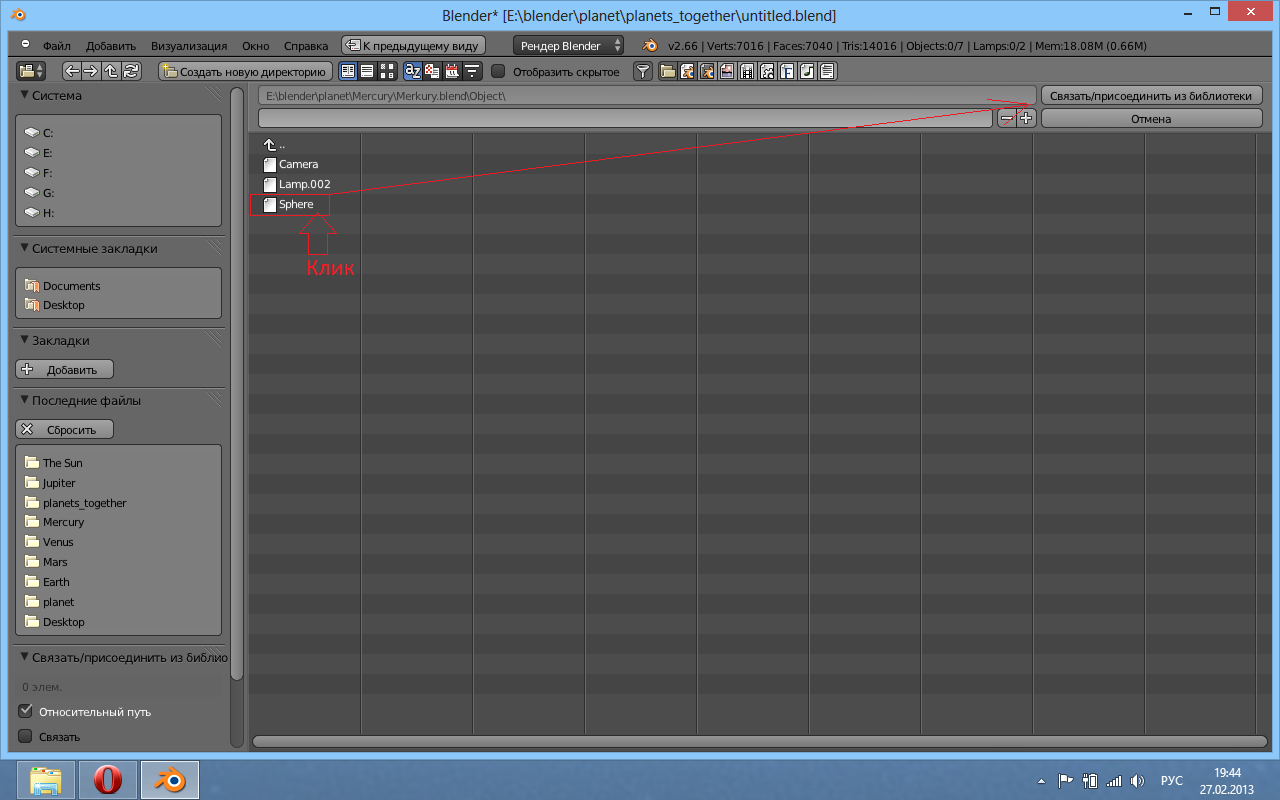Image resolution: width=1280 pixels, height=800 pixels.
Task: Open File Explorer from the taskbar
Action: click(x=46, y=780)
